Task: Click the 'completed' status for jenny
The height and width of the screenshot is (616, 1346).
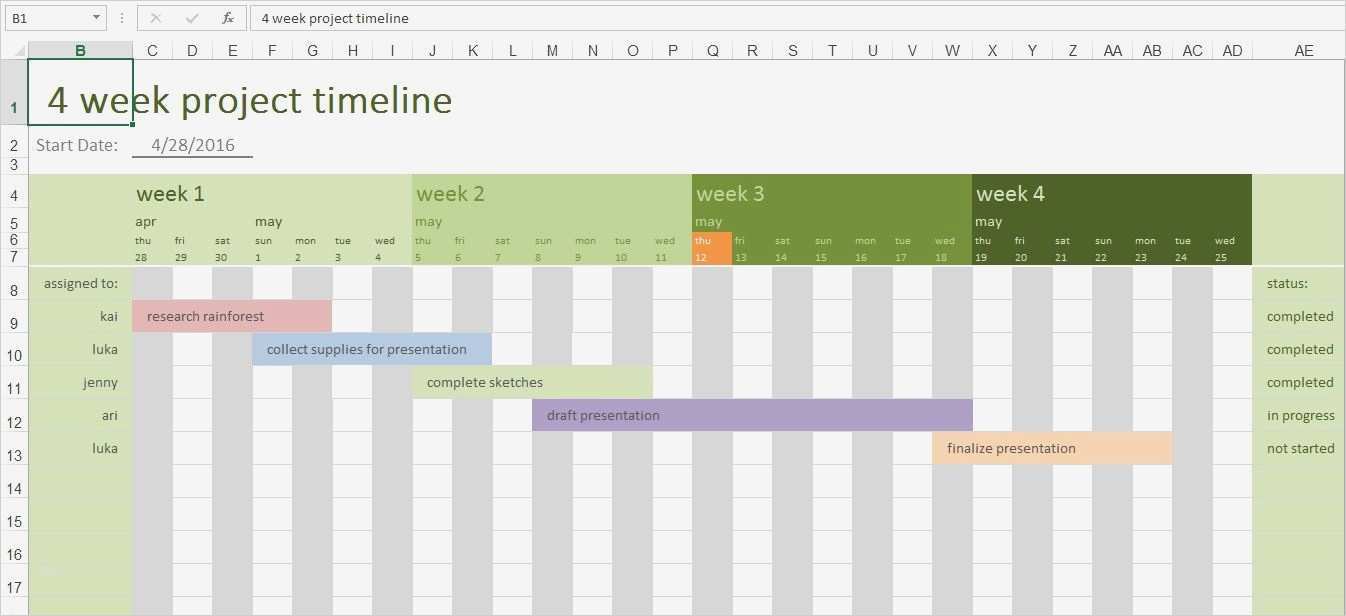Action: coord(1299,382)
